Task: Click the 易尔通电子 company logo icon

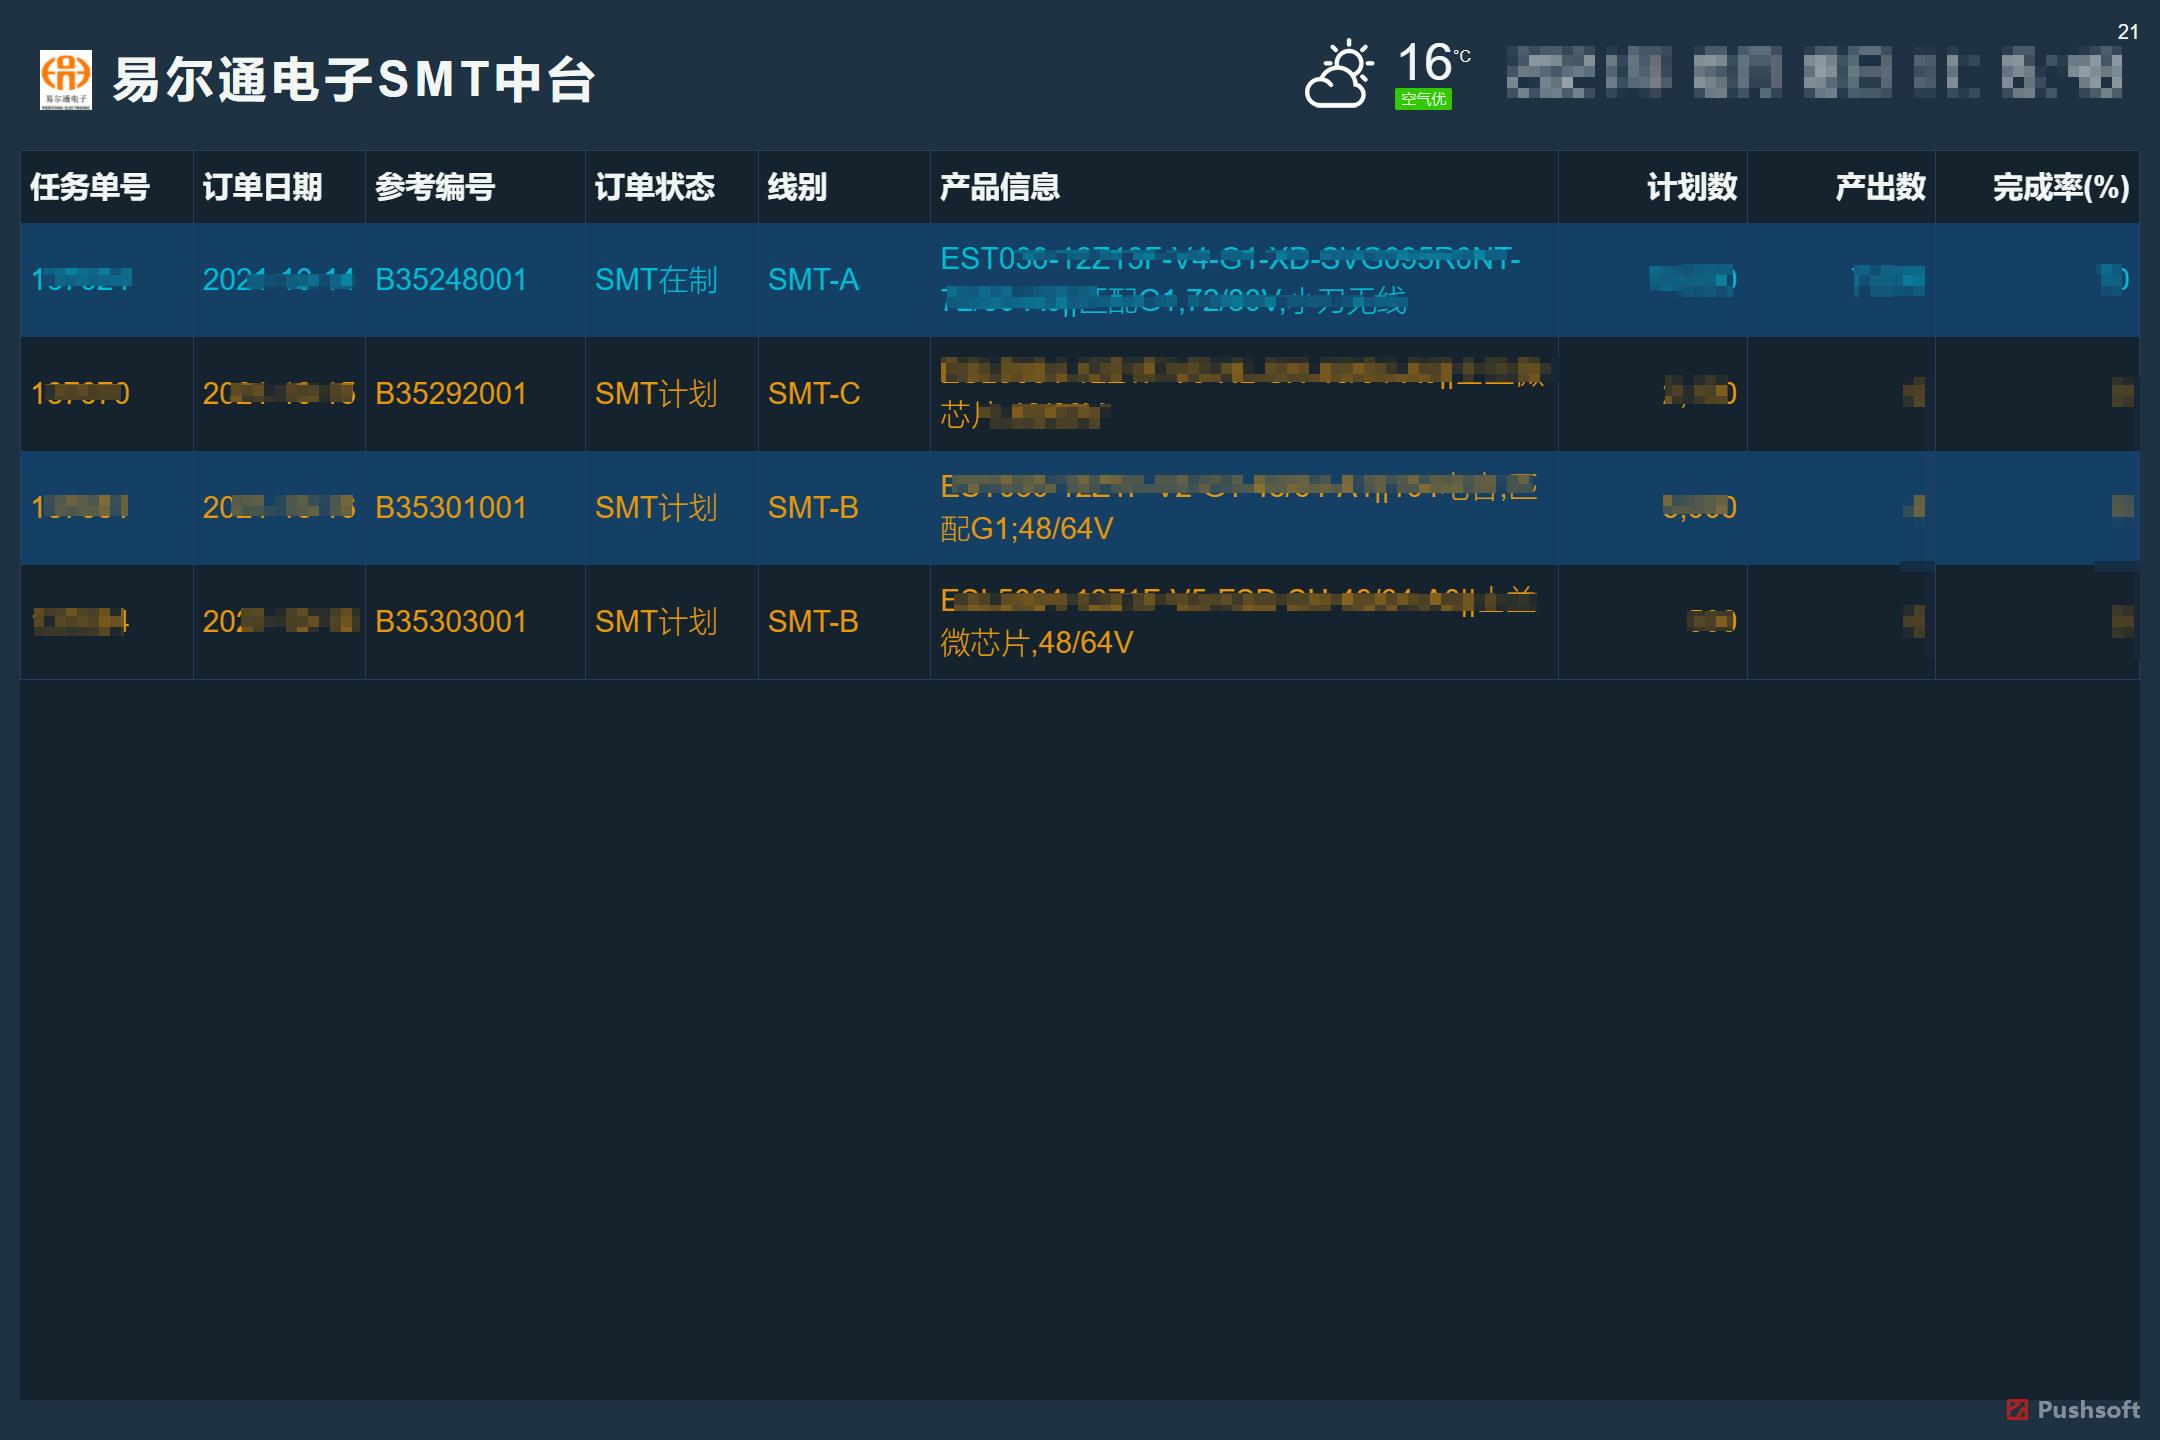Action: pyautogui.click(x=66, y=80)
